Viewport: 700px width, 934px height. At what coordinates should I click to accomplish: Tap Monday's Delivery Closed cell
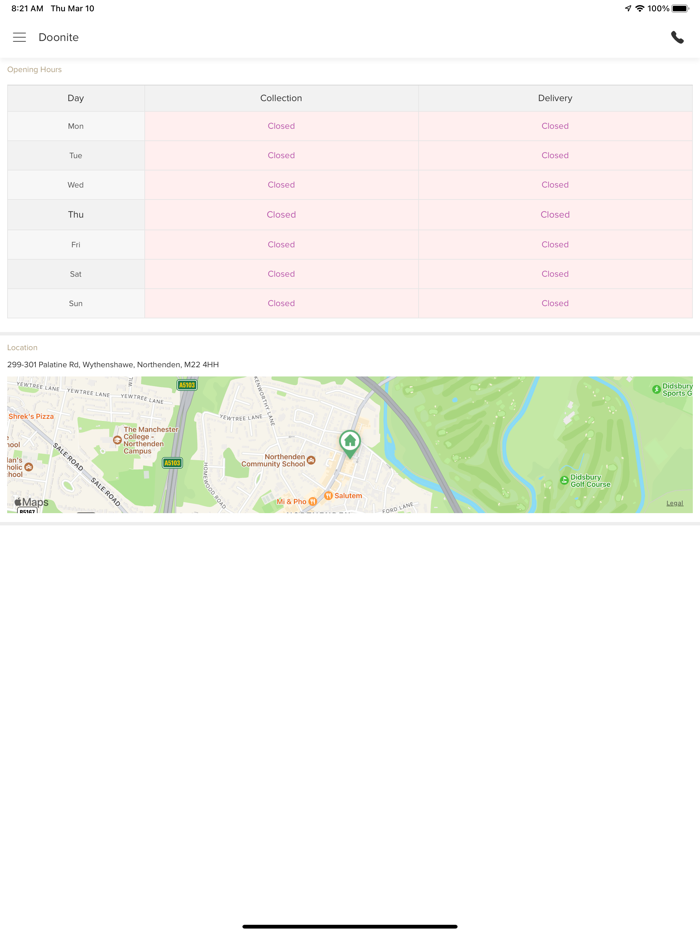click(555, 126)
